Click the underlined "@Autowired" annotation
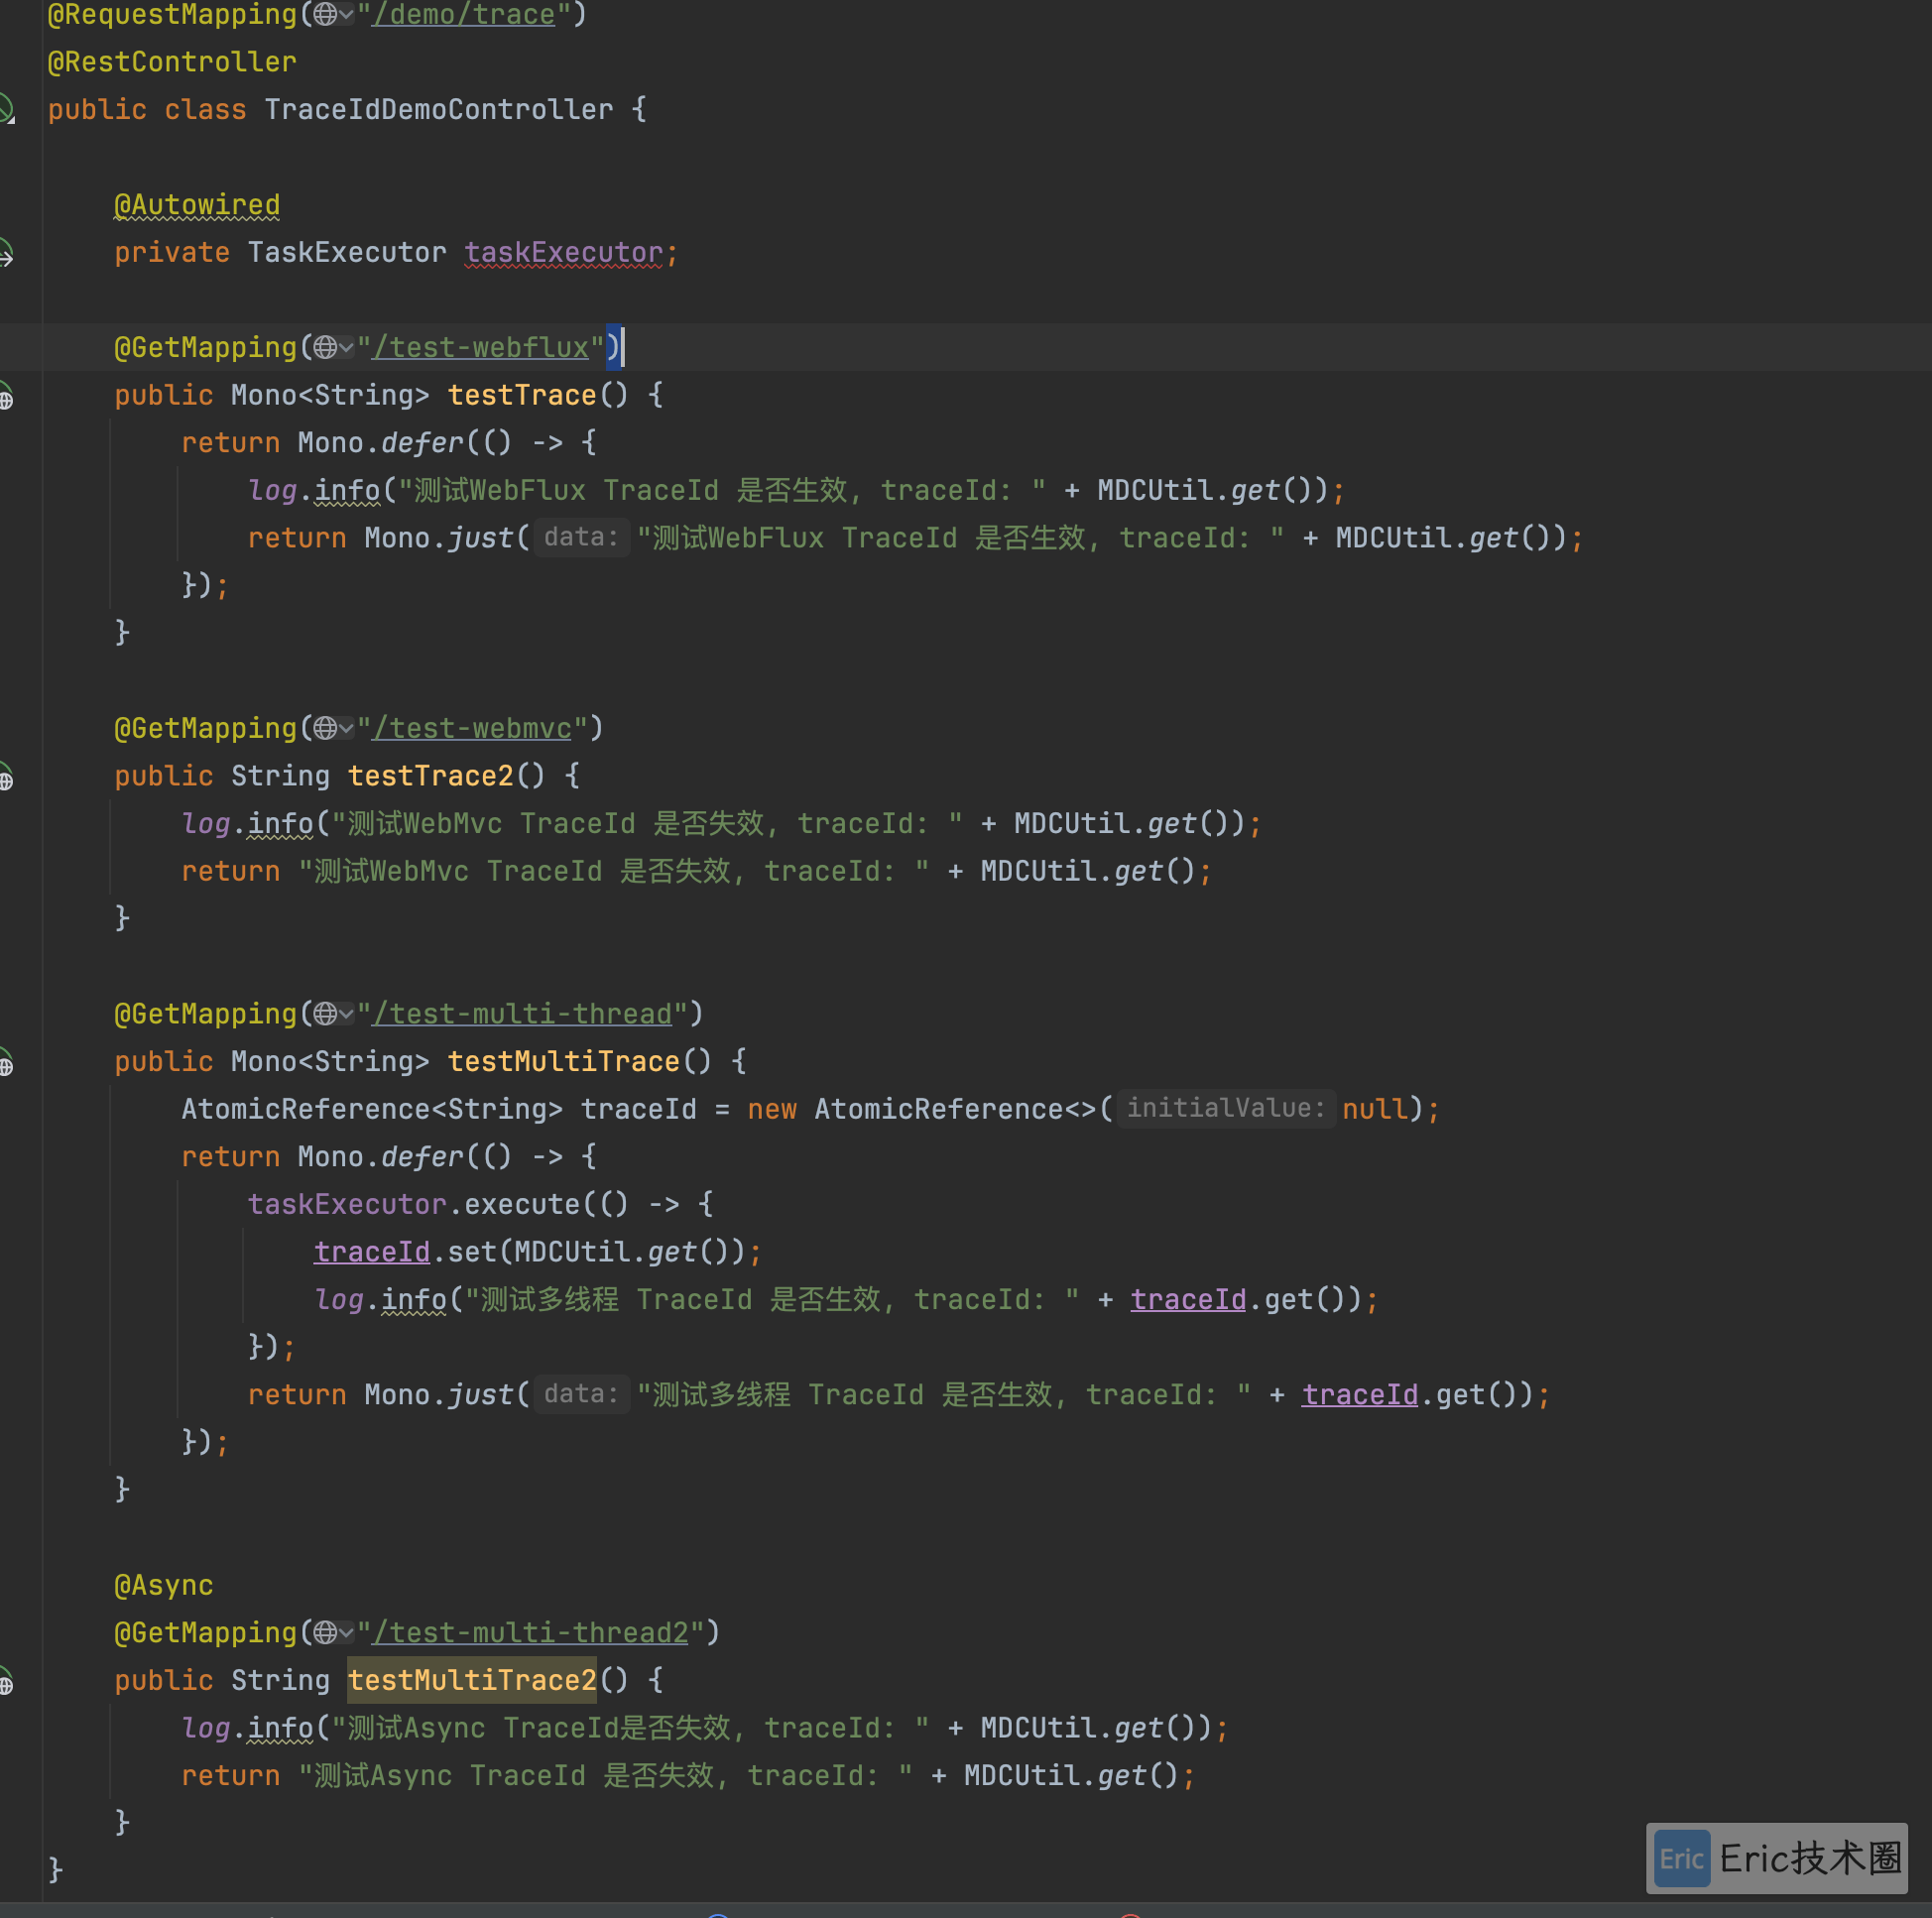Image resolution: width=1932 pixels, height=1918 pixels. (x=197, y=205)
